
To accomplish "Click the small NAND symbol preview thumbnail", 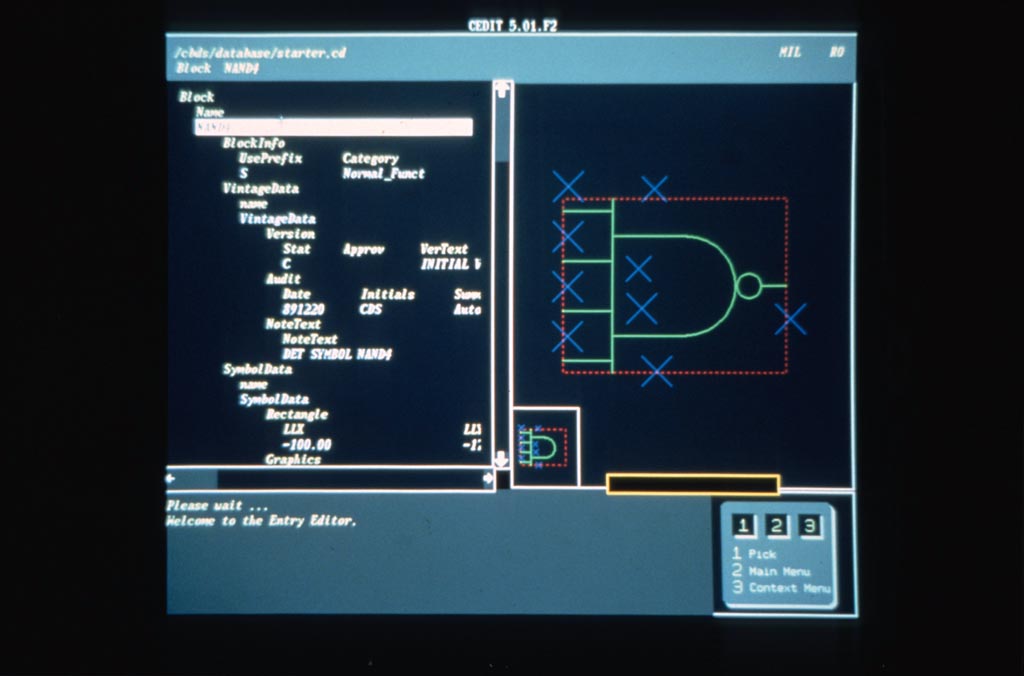I will click(545, 447).
